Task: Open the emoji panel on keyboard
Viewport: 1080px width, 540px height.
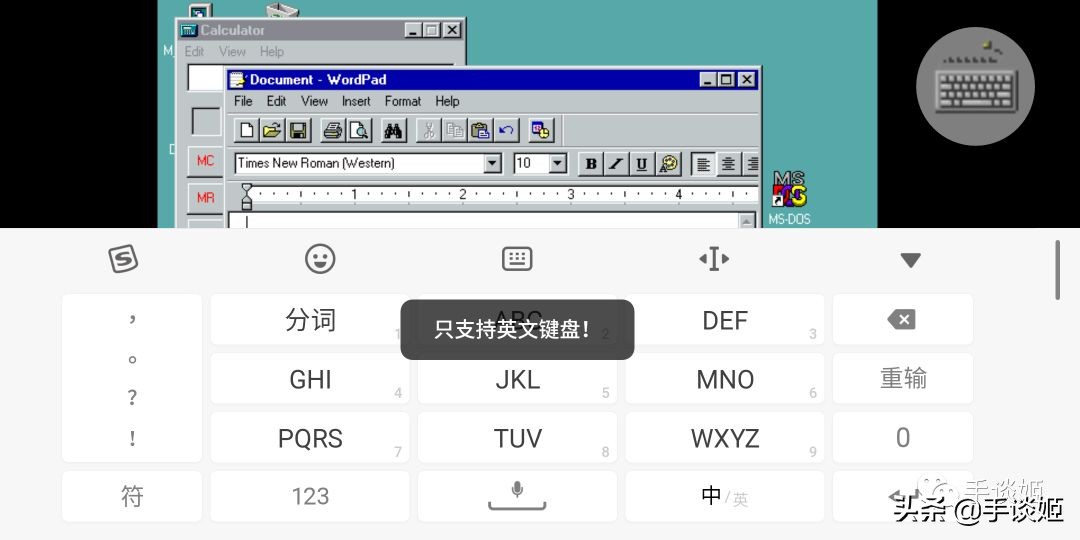Action: tap(320, 259)
